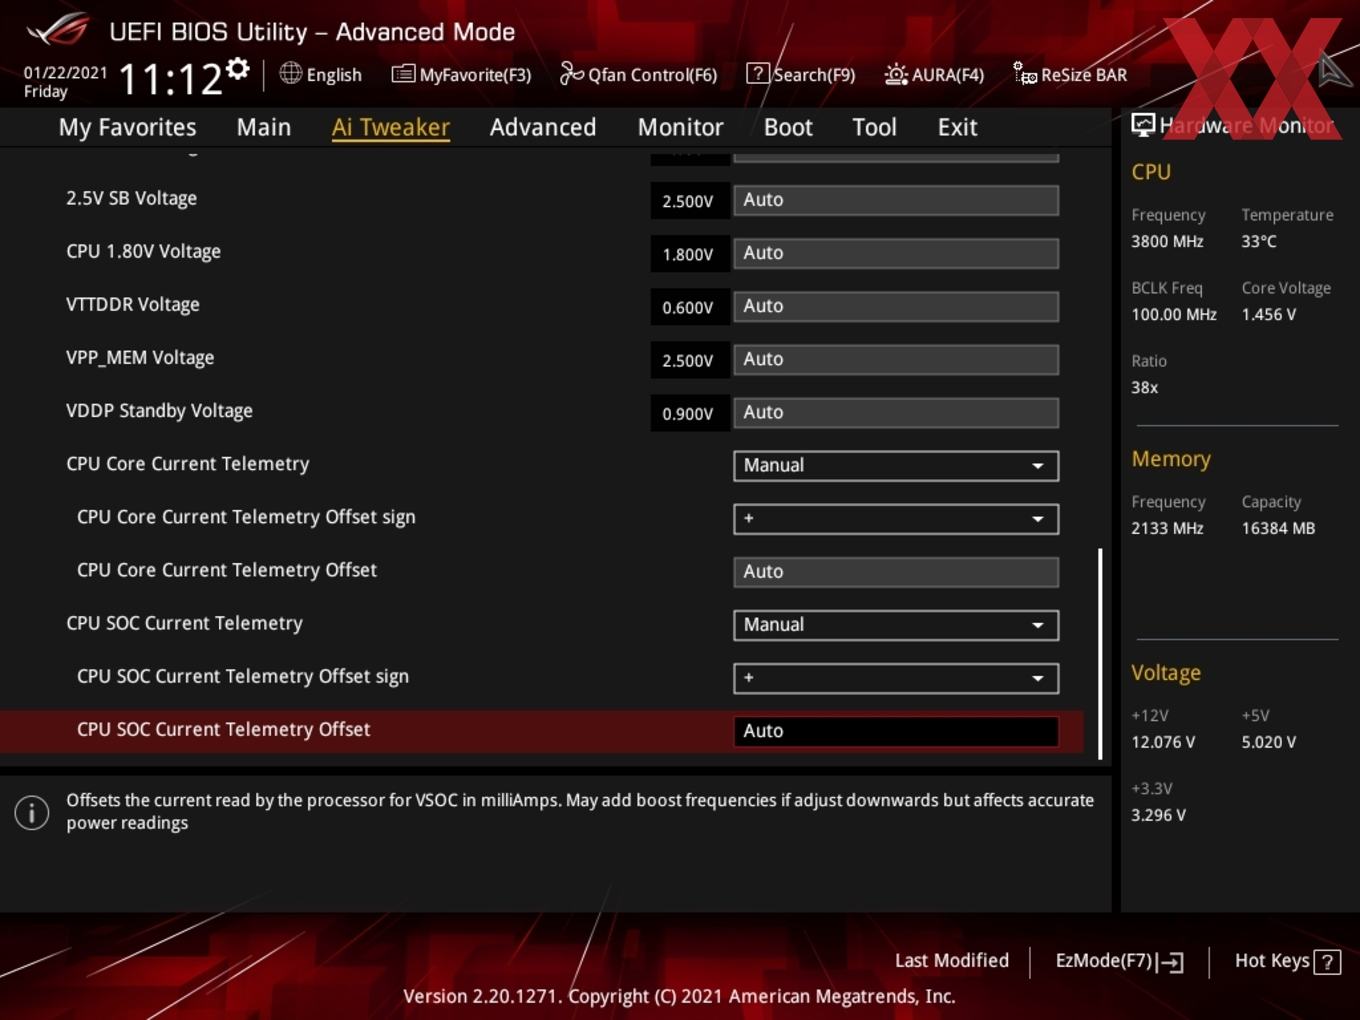Go to Main tab
This screenshot has width=1360, height=1020.
pos(264,127)
